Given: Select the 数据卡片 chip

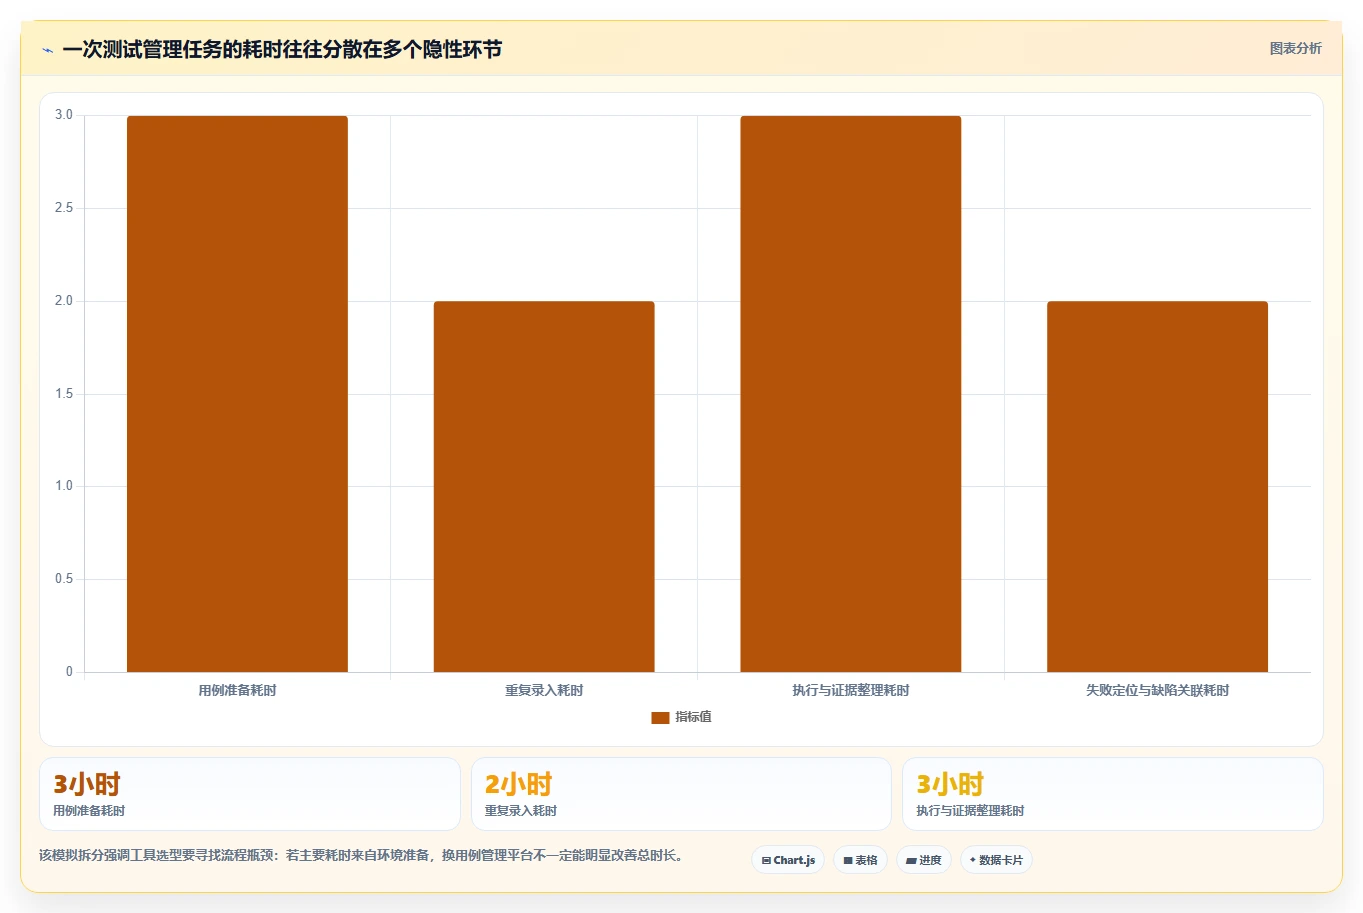Looking at the screenshot, I should click(x=996, y=860).
